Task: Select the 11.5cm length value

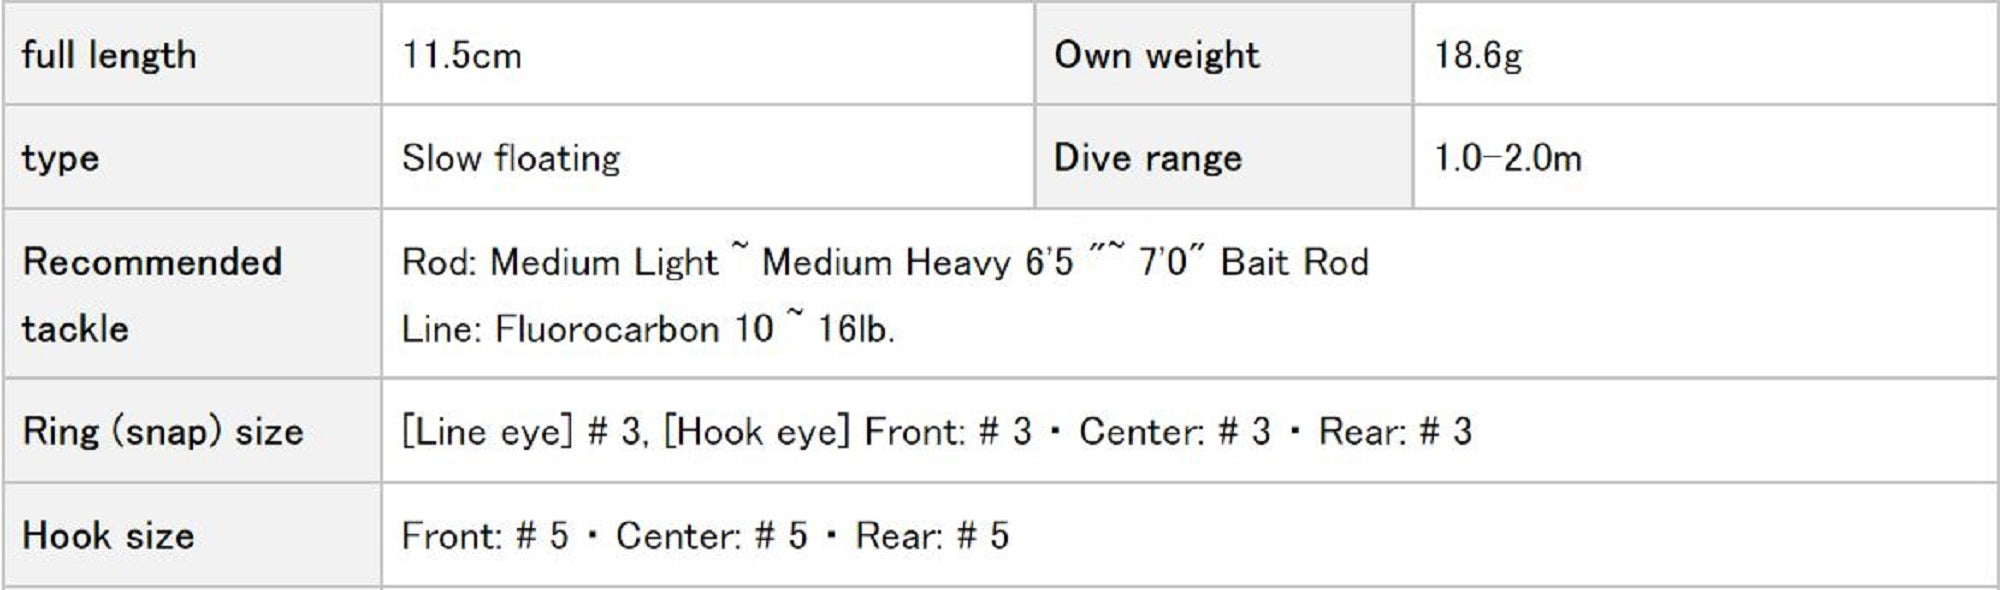Action: [461, 55]
